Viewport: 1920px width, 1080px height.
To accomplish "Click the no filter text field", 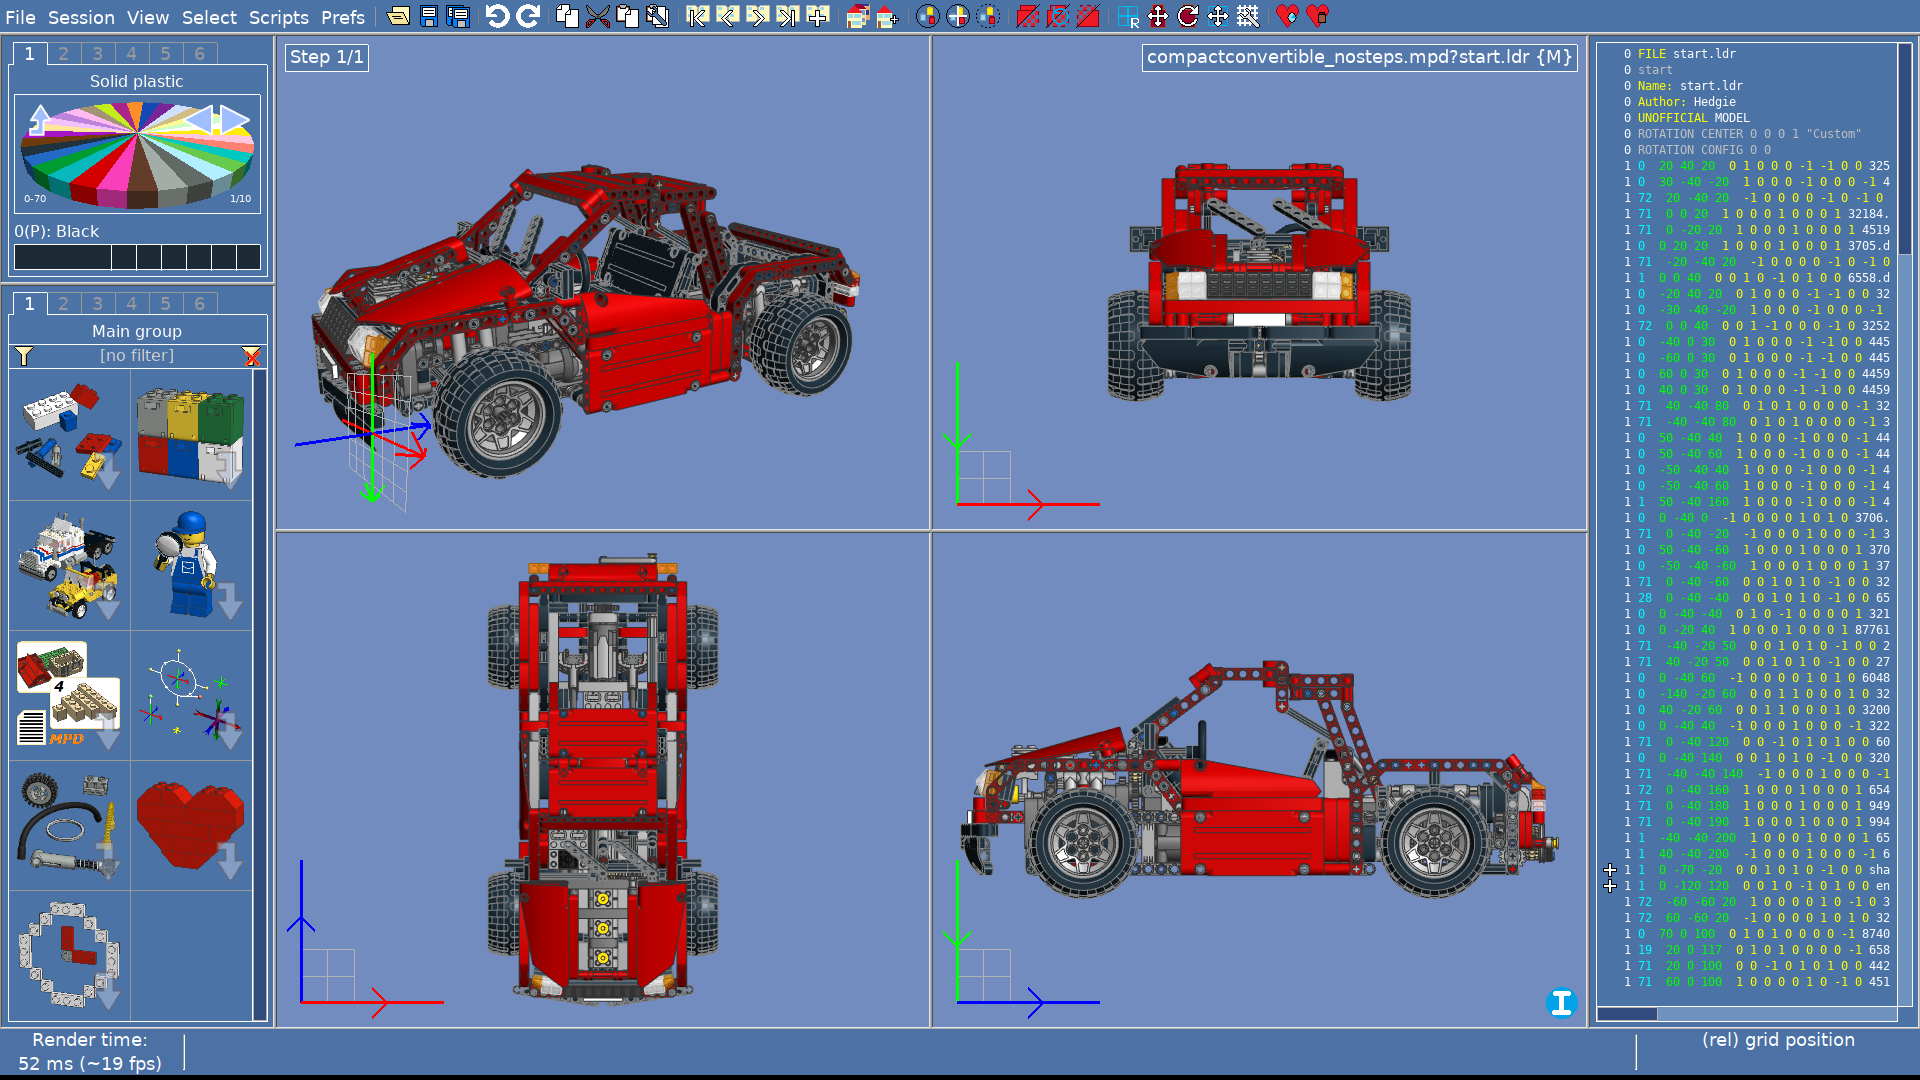I will (x=136, y=356).
